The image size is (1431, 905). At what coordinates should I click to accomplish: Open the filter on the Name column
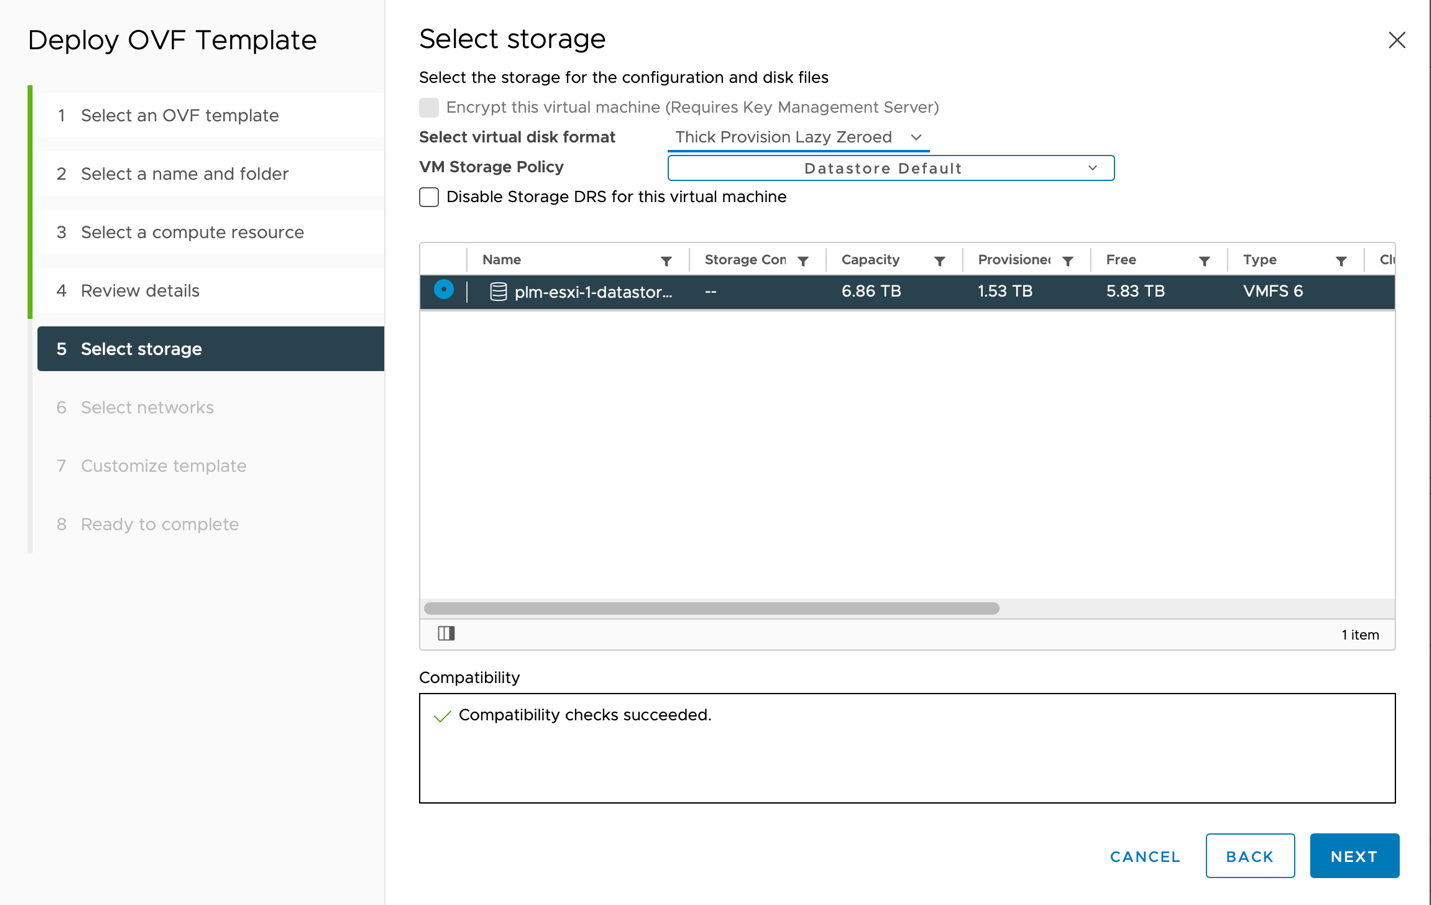pyautogui.click(x=667, y=259)
